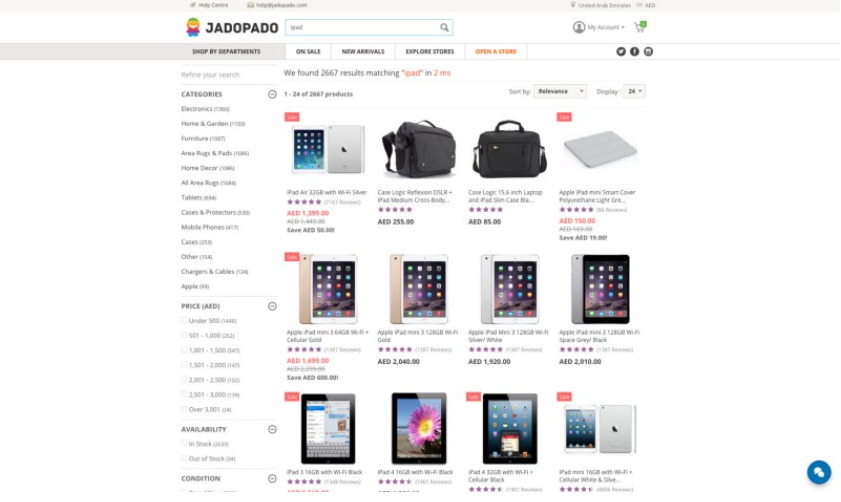This screenshot has height=502, width=841.
Task: Open the Instagram social icon
Action: 648,51
